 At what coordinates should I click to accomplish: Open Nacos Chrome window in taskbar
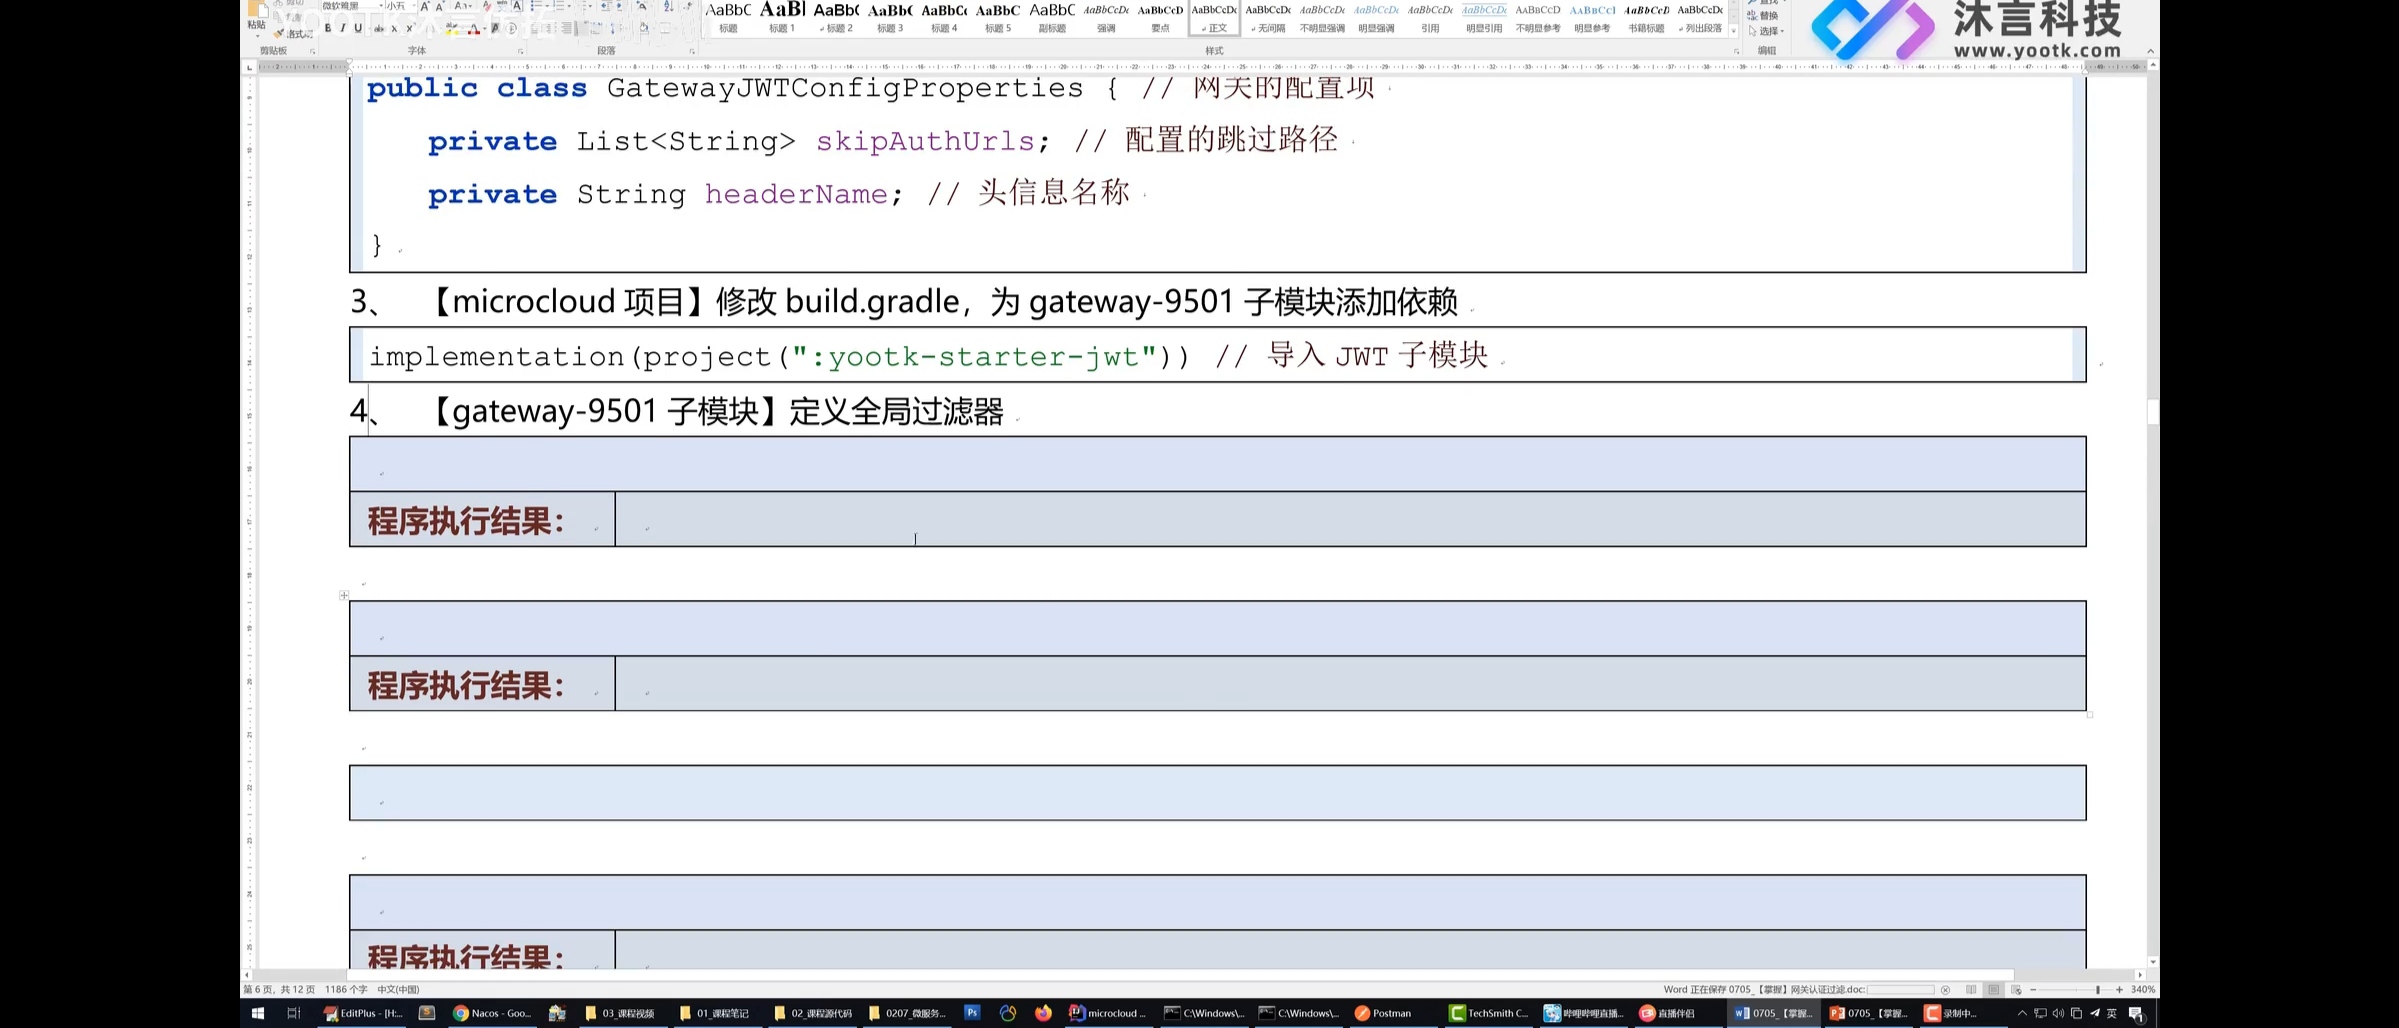[492, 1013]
